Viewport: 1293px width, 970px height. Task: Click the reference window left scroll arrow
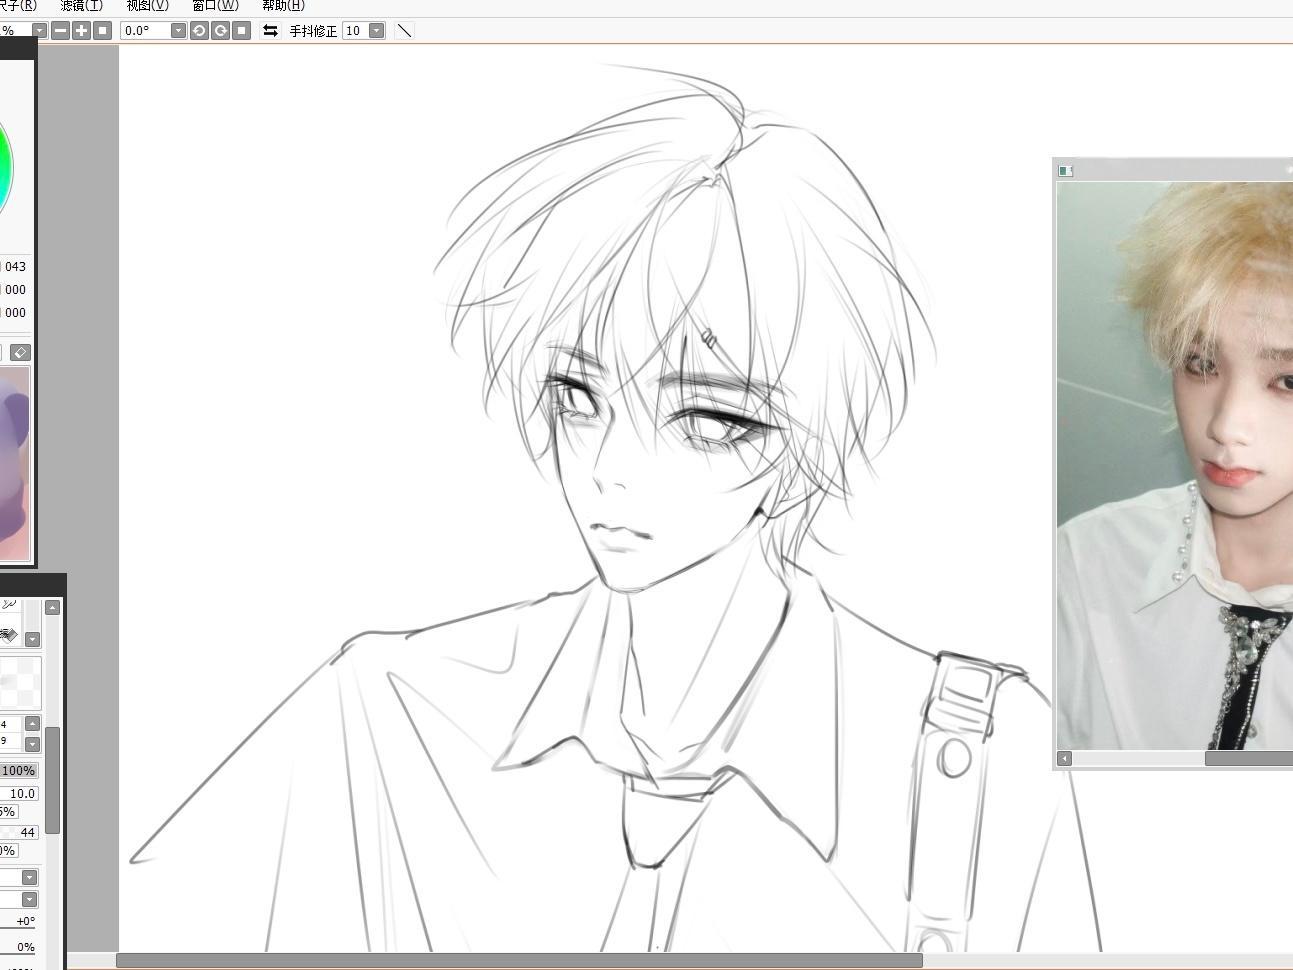pyautogui.click(x=1065, y=759)
